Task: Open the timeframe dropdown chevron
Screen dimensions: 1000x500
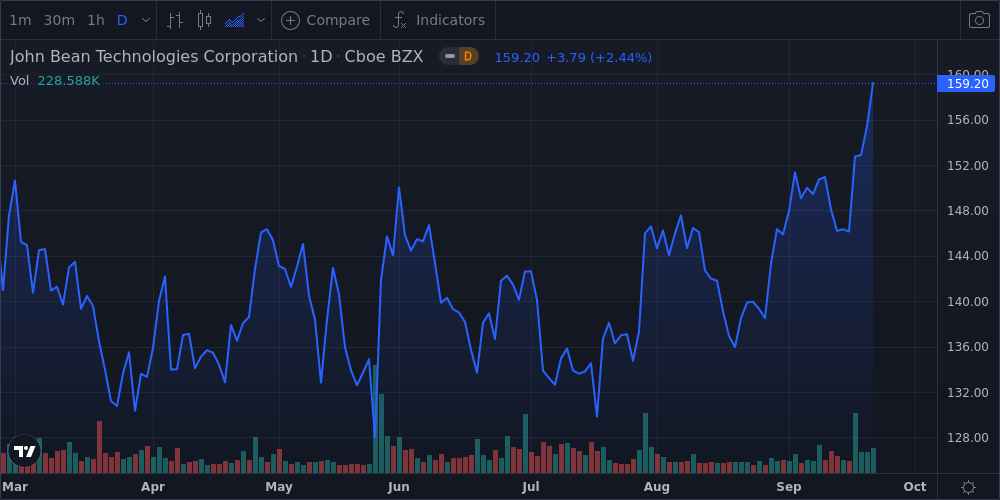Action: [x=146, y=20]
